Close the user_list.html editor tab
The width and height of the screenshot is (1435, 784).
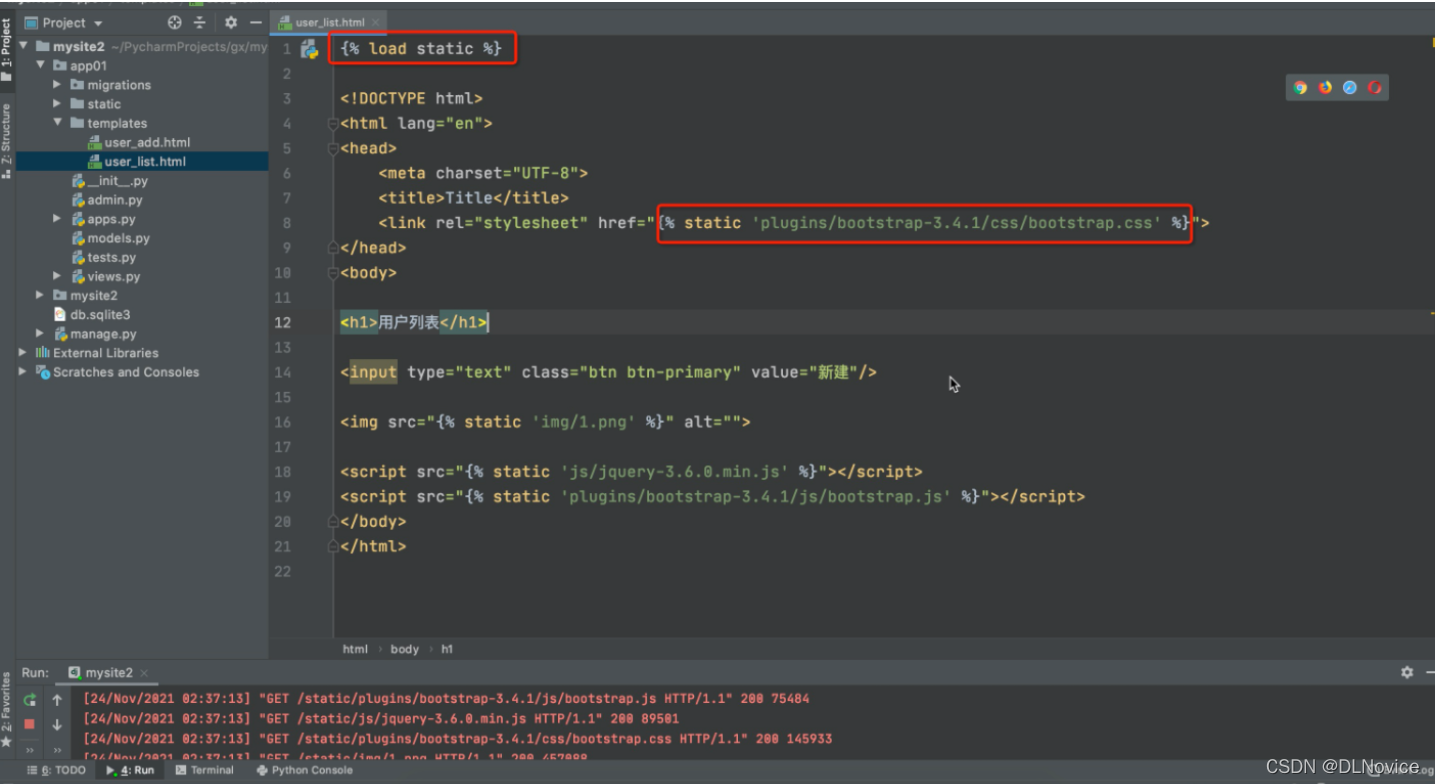pos(376,22)
